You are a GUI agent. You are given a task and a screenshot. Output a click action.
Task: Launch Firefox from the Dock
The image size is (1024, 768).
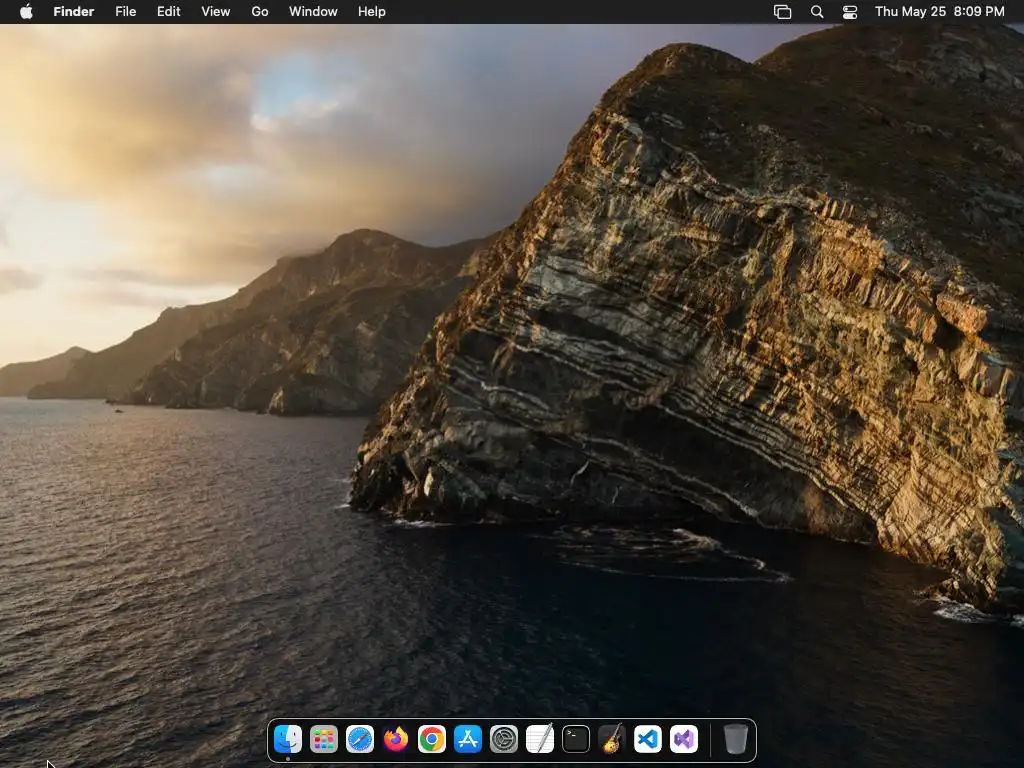[x=396, y=739]
